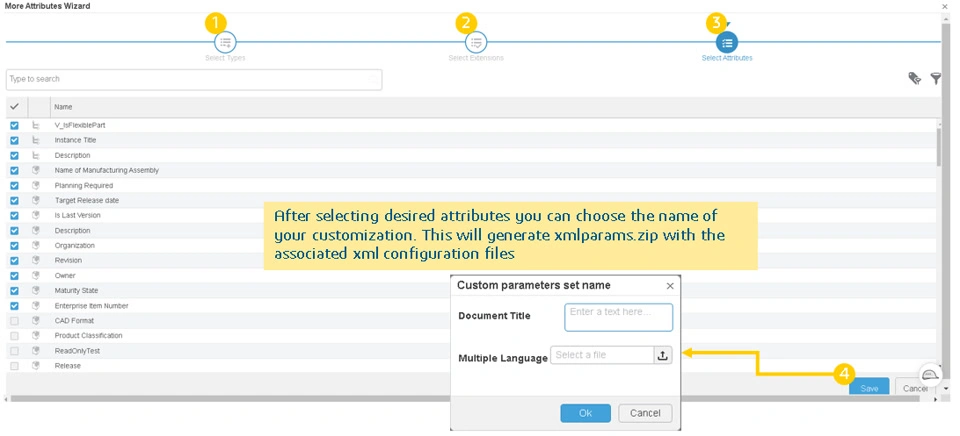Click the Name column header
This screenshot has height=436, width=960.
coord(63,107)
